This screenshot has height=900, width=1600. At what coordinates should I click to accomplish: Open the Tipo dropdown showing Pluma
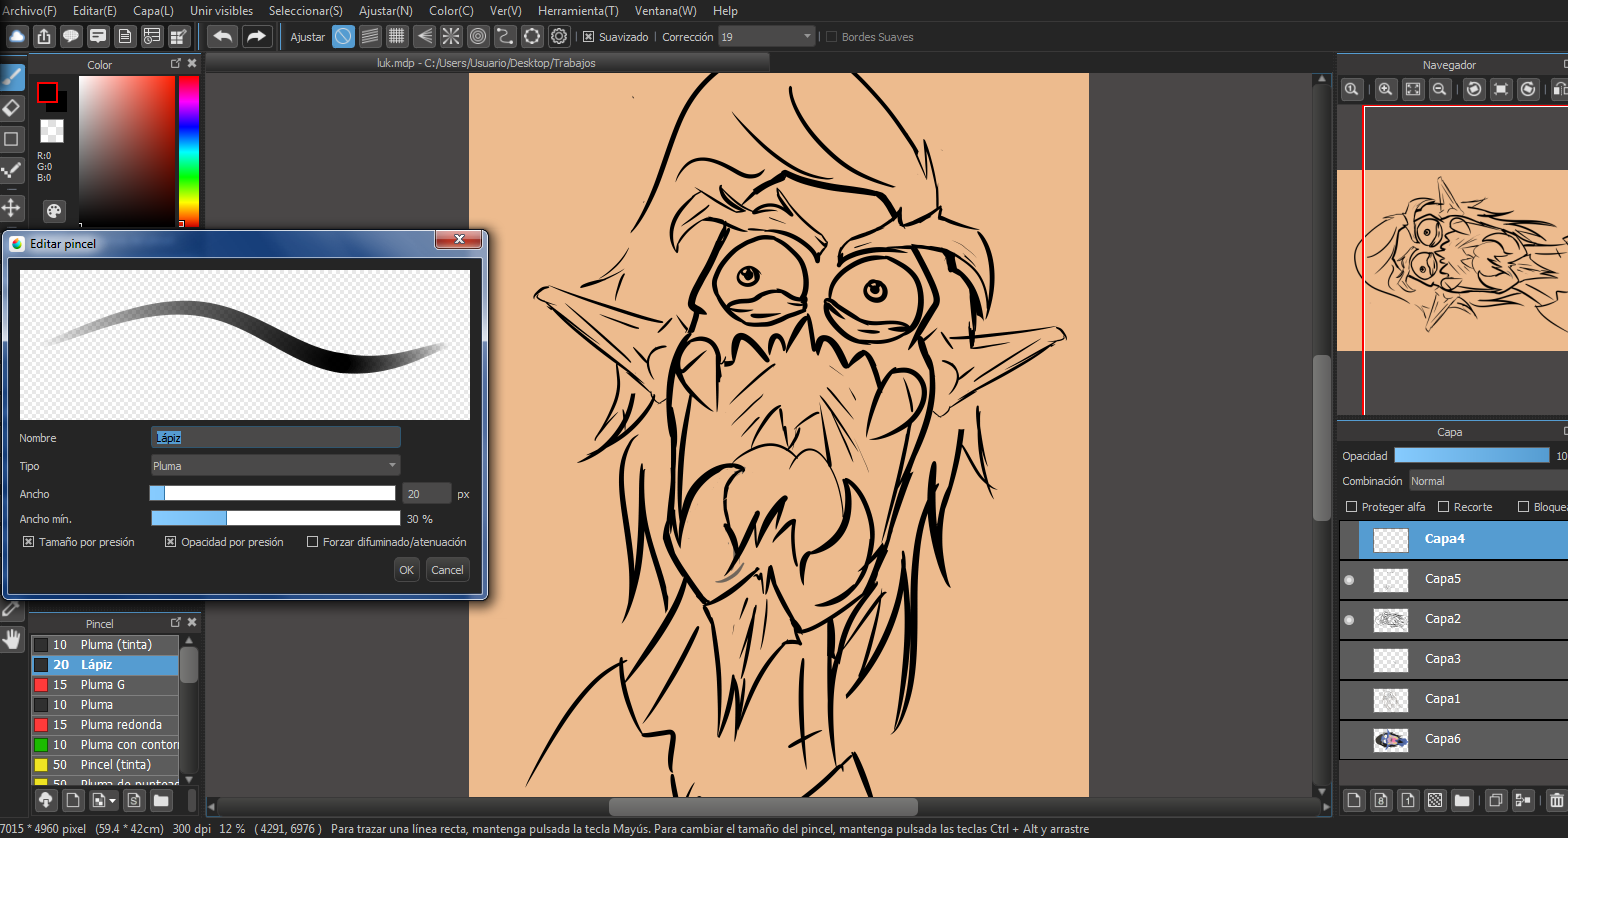[x=276, y=466]
